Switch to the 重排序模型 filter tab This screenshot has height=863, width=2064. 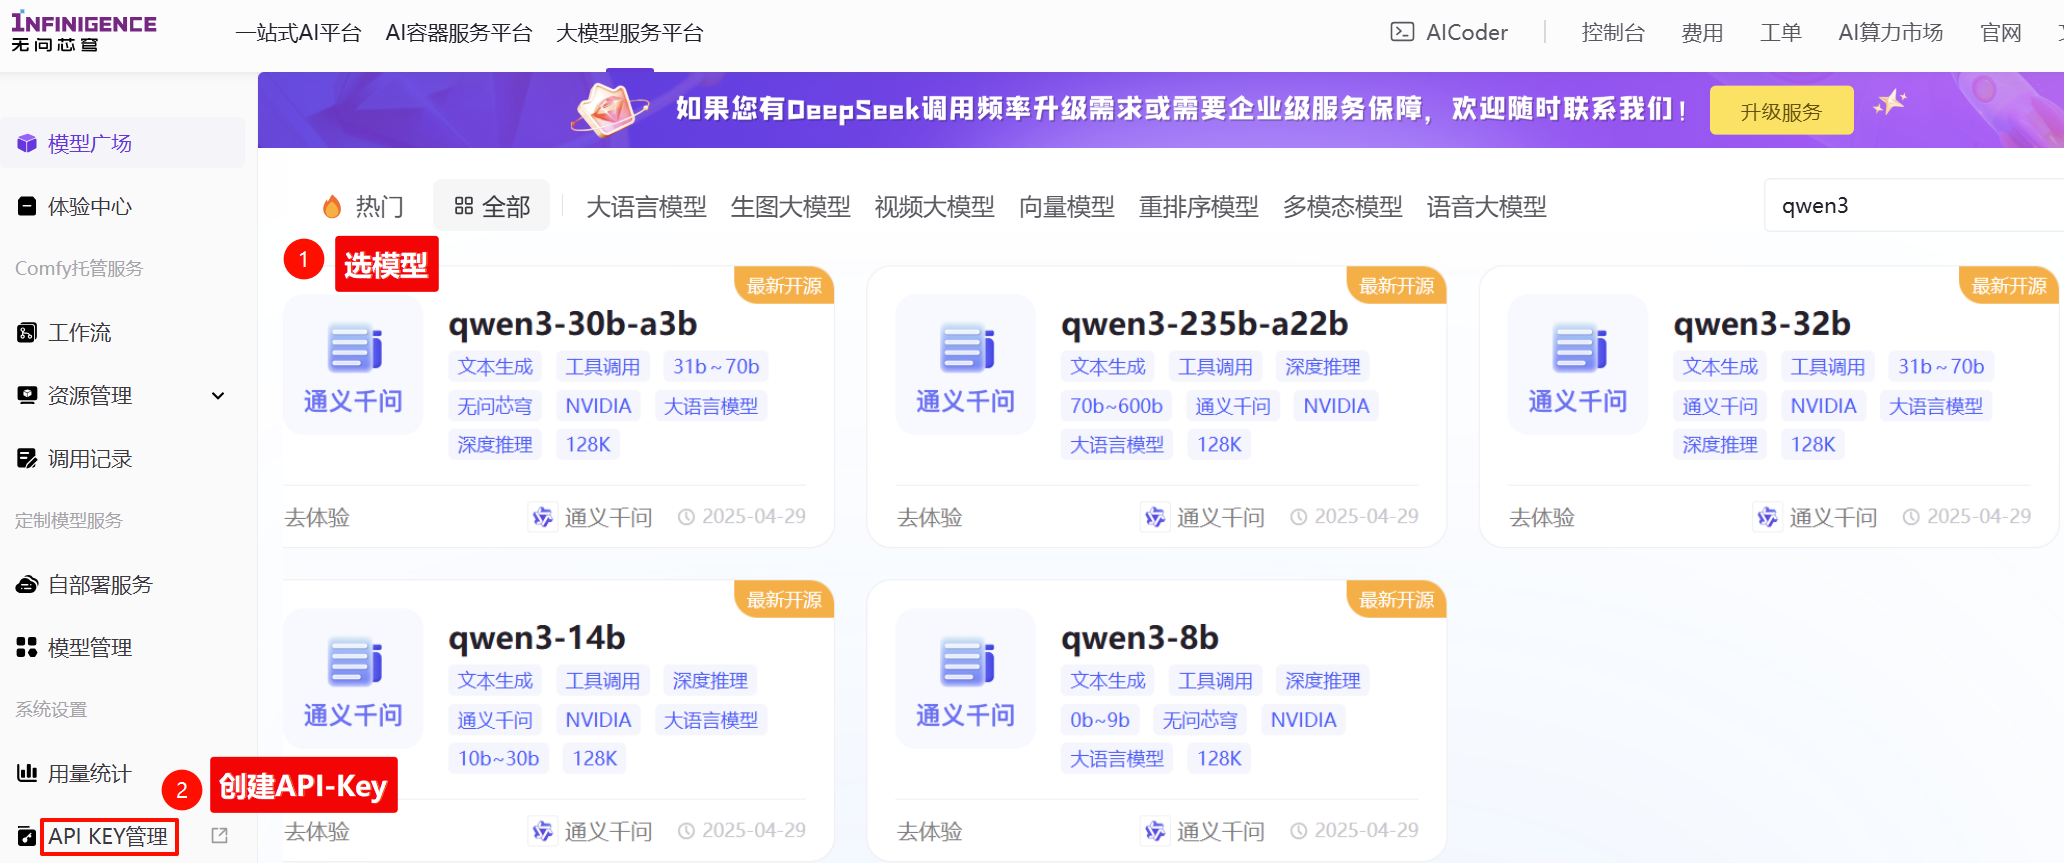1198,207
